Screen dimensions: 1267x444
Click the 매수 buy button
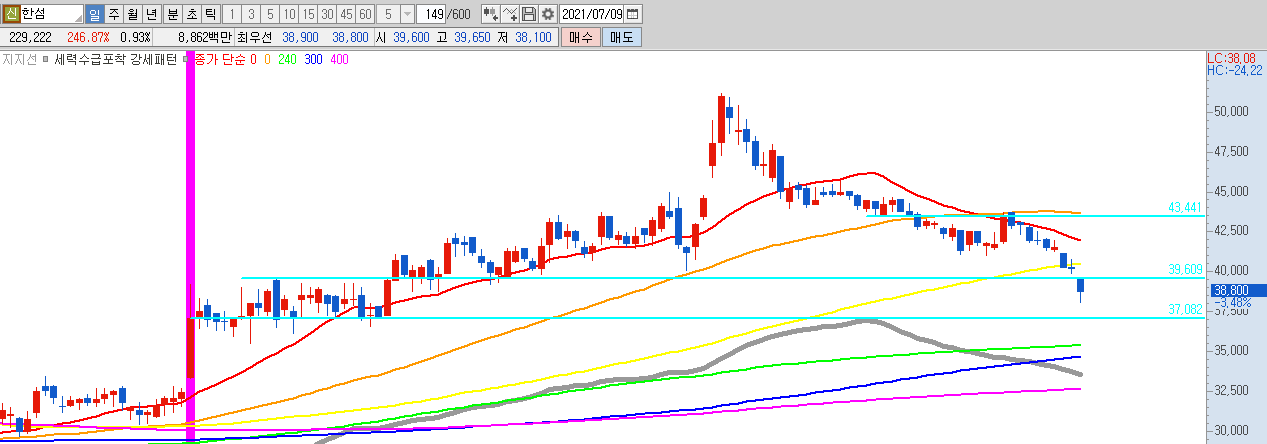(x=580, y=36)
